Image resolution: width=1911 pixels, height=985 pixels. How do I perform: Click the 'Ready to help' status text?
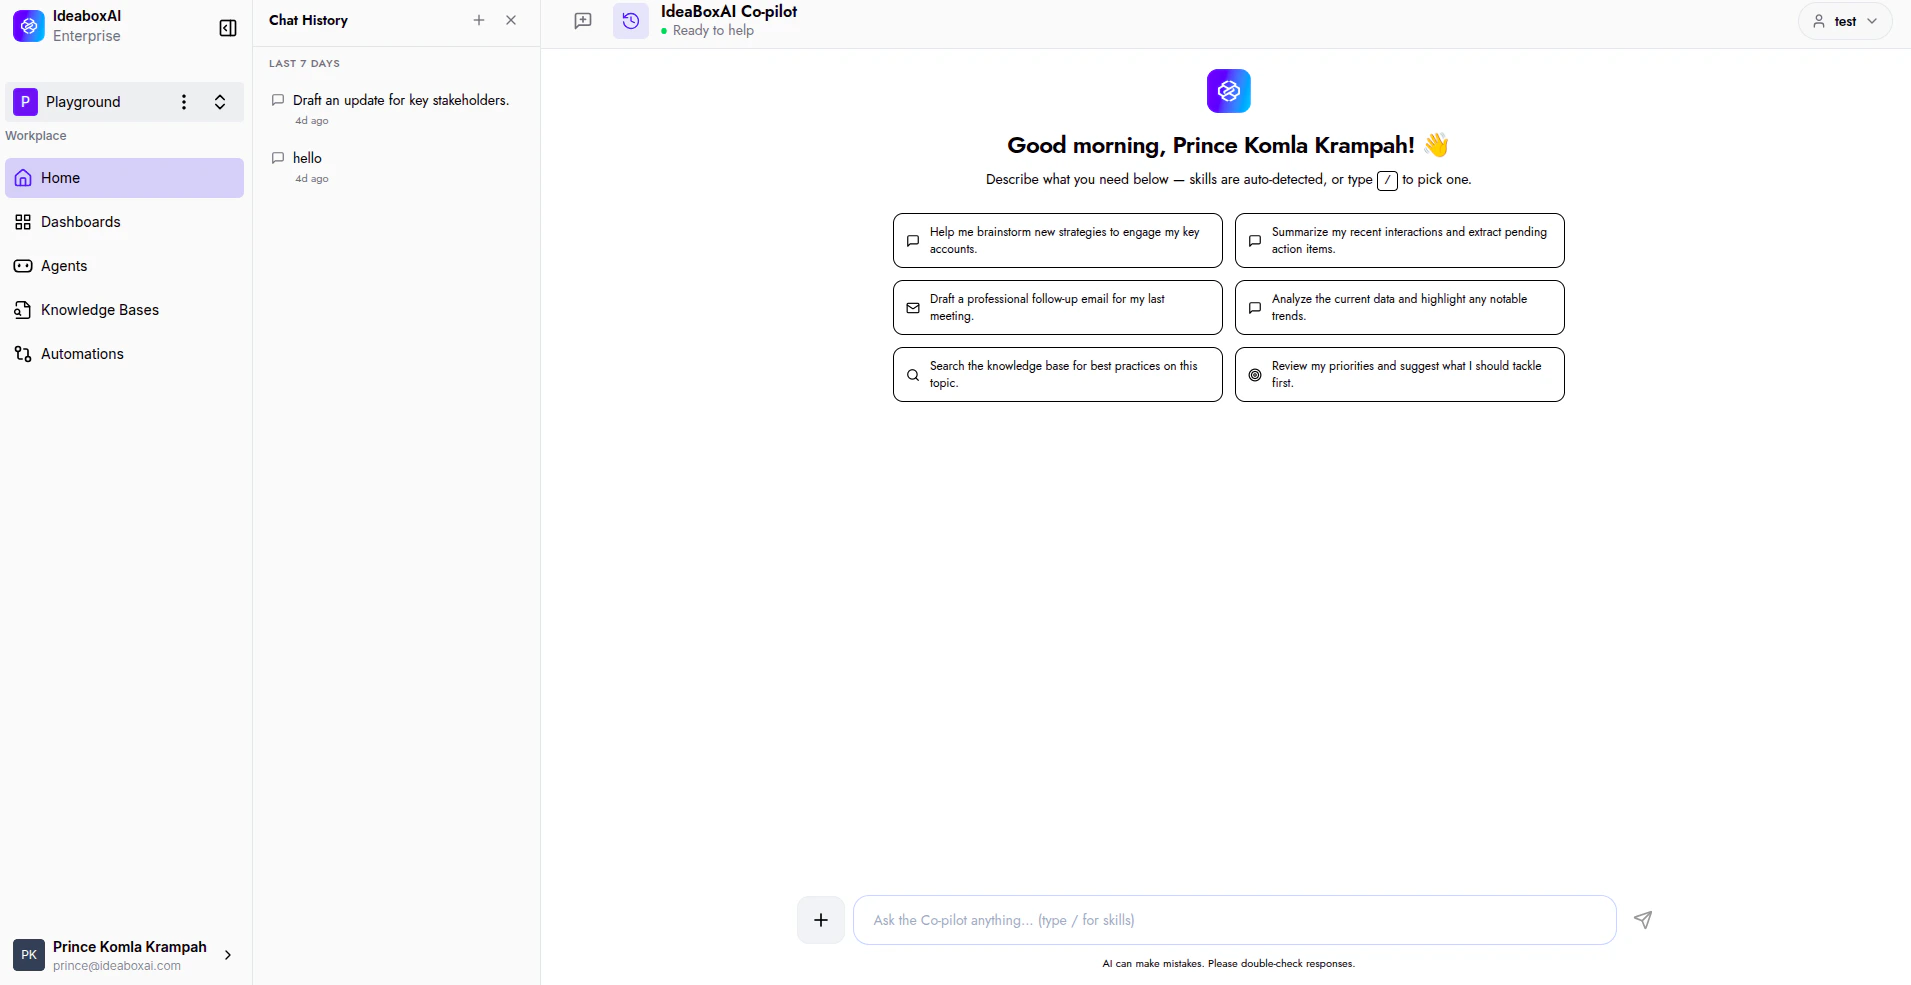point(713,31)
